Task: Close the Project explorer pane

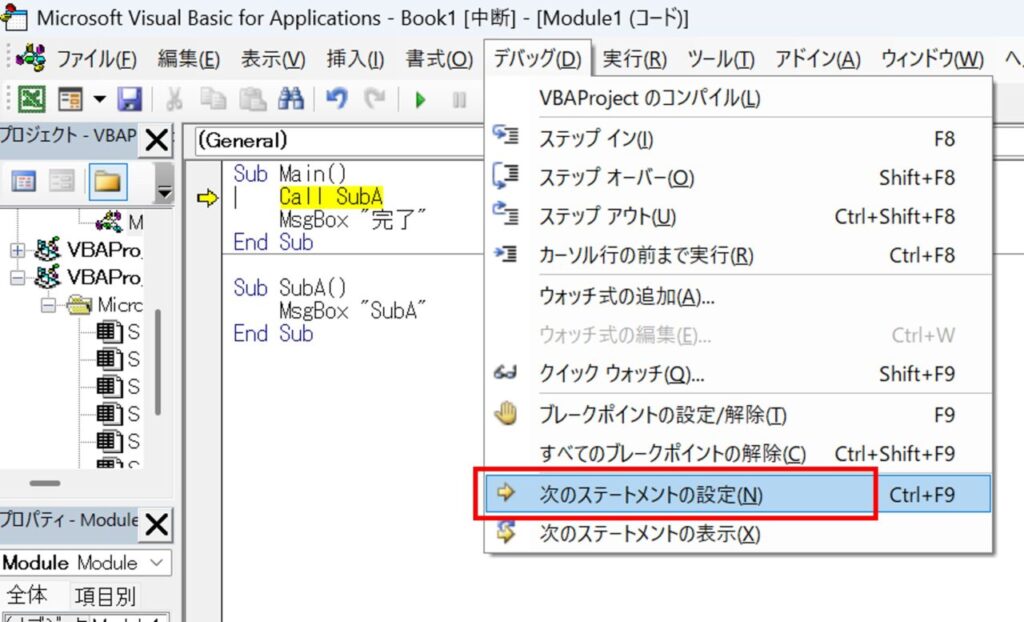Action: 156,140
